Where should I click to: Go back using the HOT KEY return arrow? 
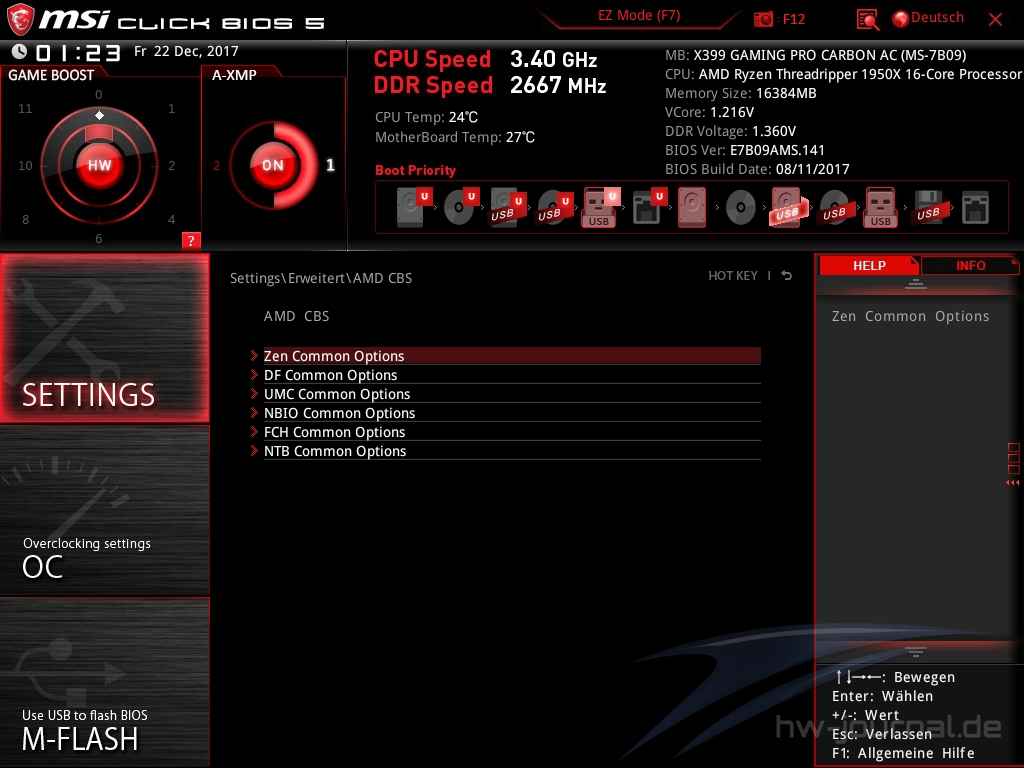786,276
